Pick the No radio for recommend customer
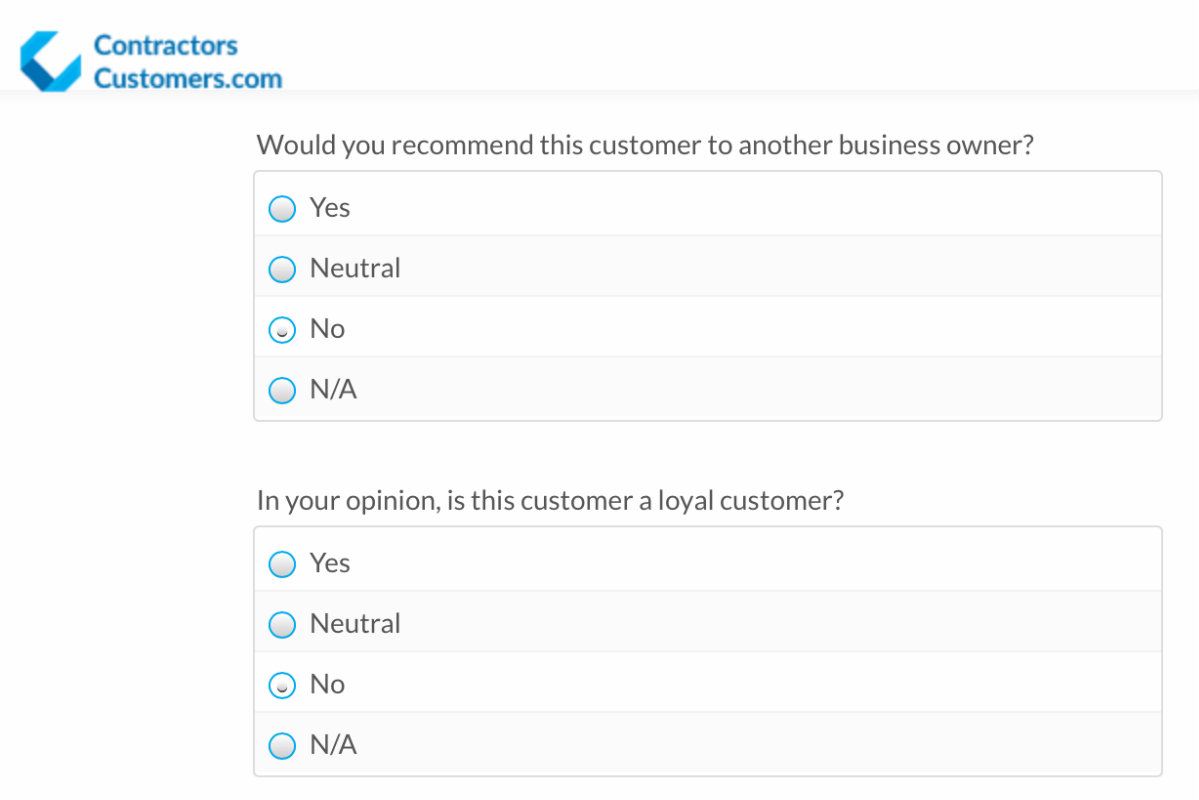This screenshot has height=800, width=1199. pos(283,330)
